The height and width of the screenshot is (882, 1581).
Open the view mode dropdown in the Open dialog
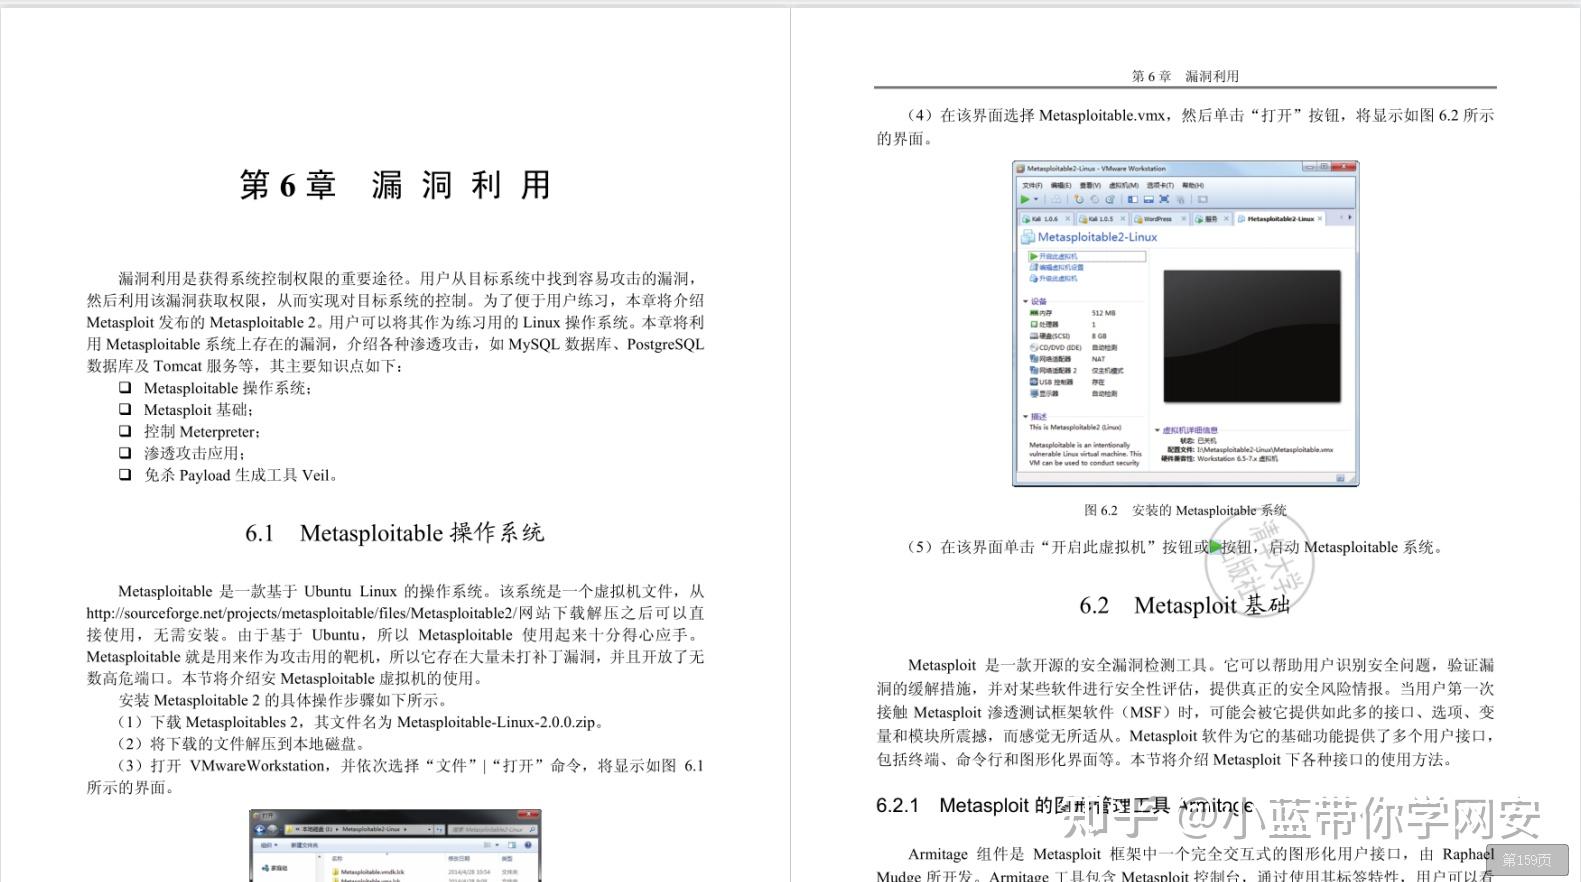click(497, 845)
